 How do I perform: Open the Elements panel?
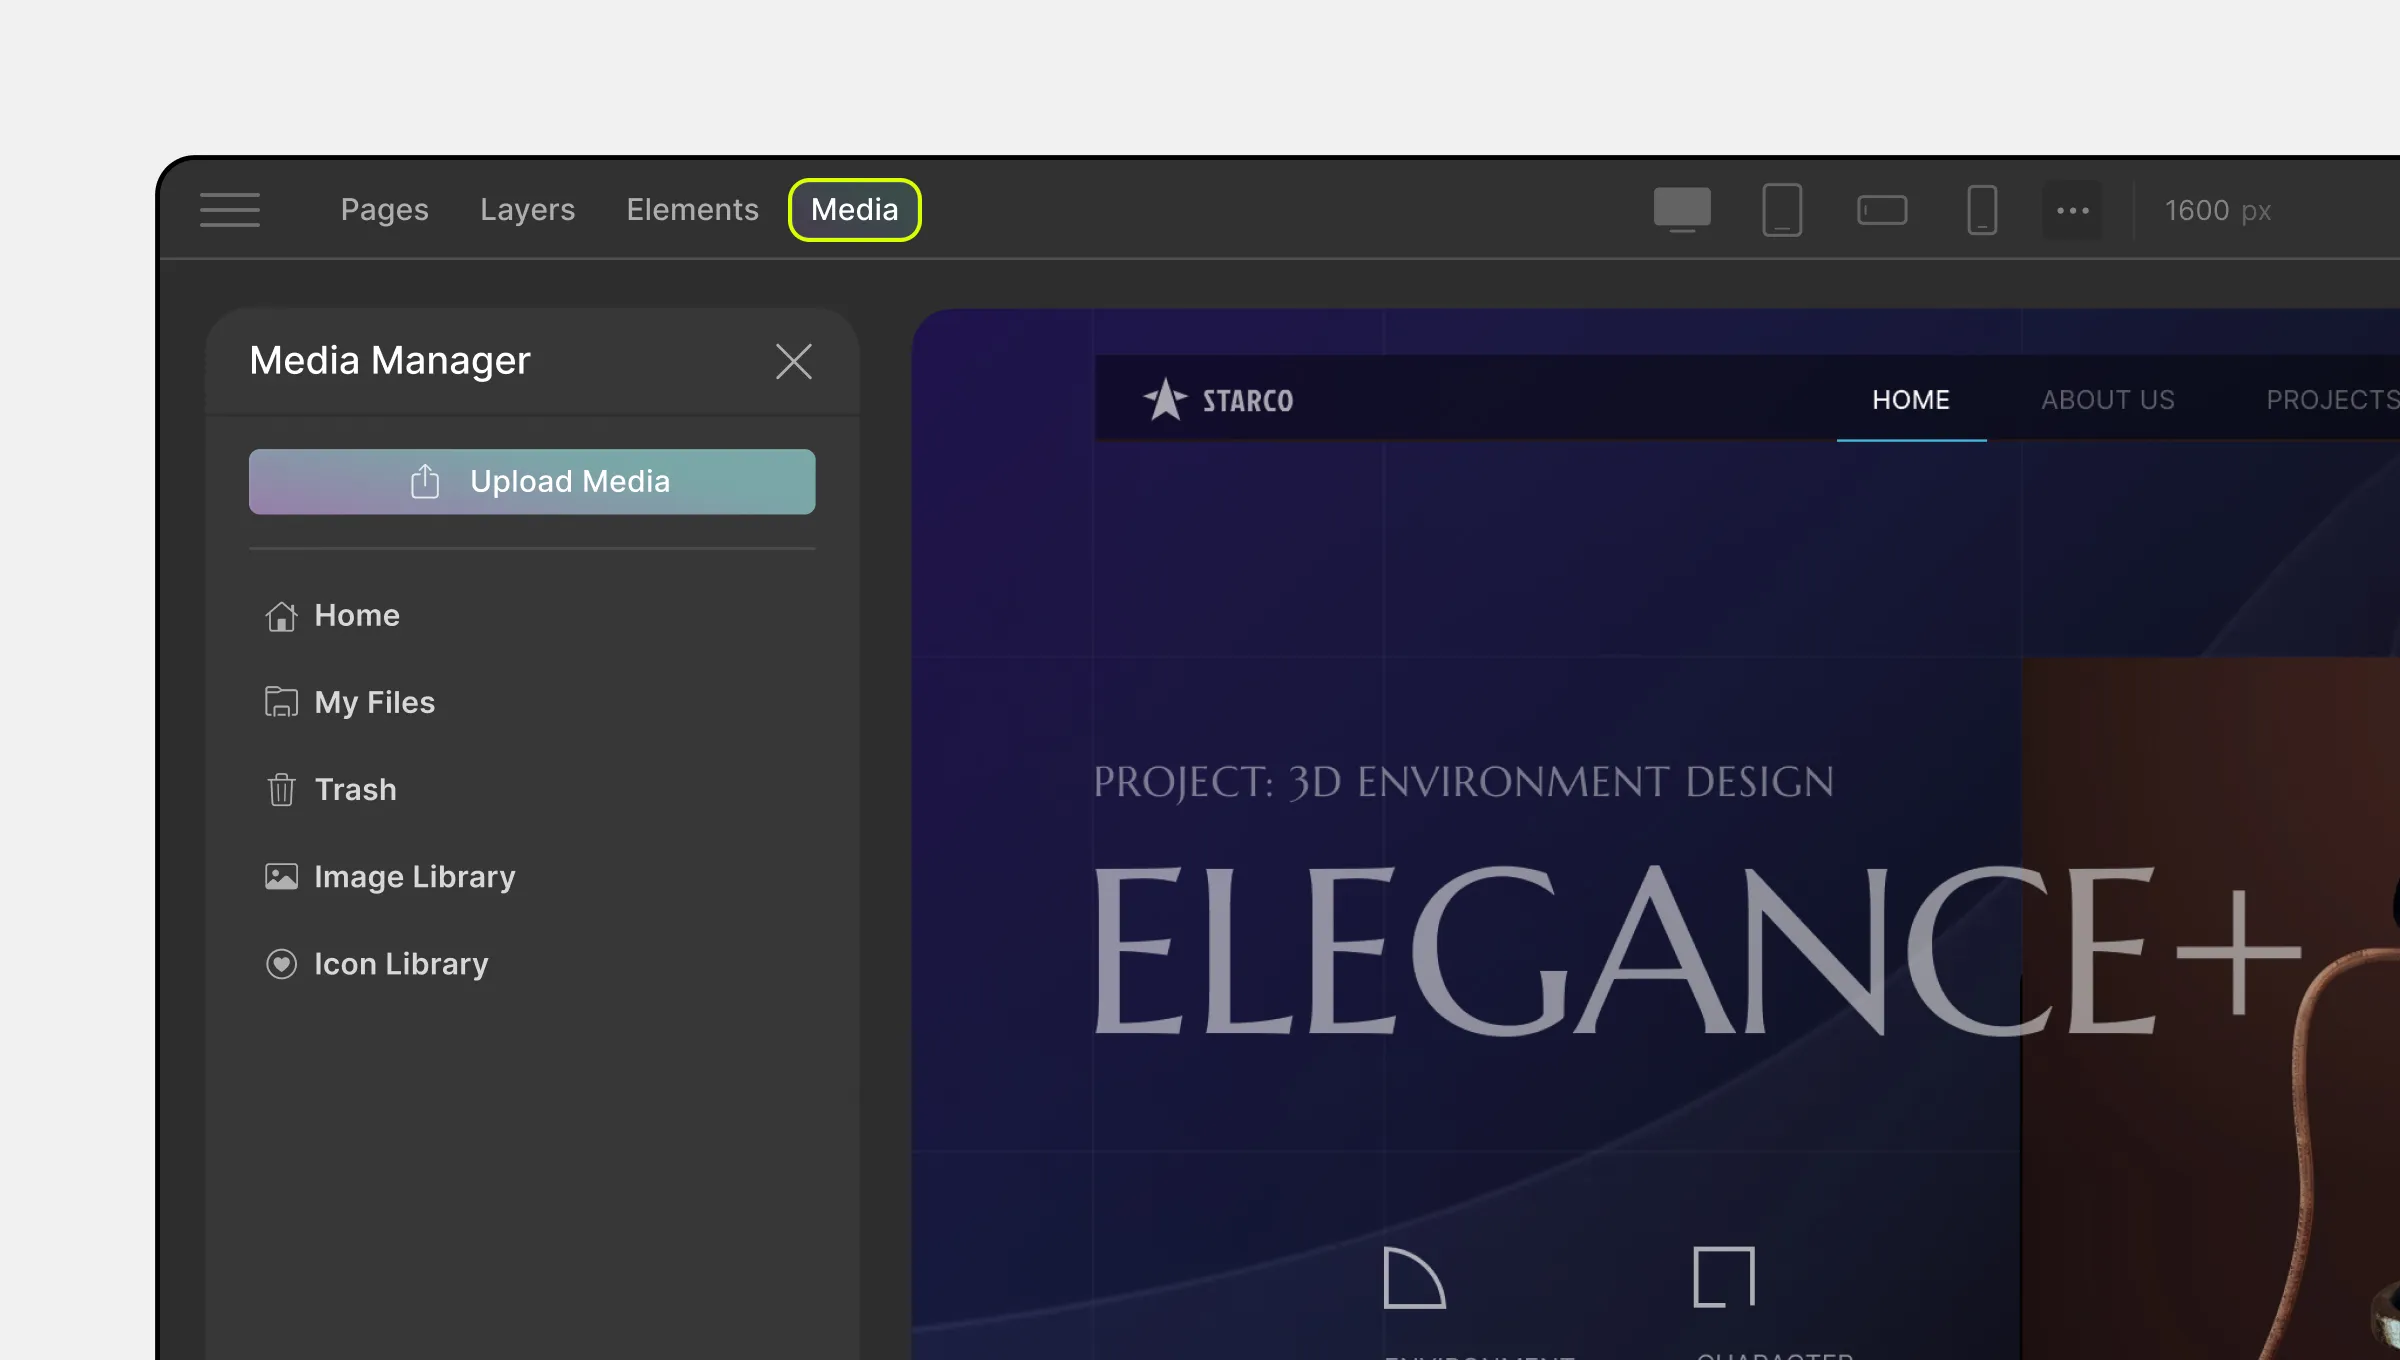(x=692, y=209)
